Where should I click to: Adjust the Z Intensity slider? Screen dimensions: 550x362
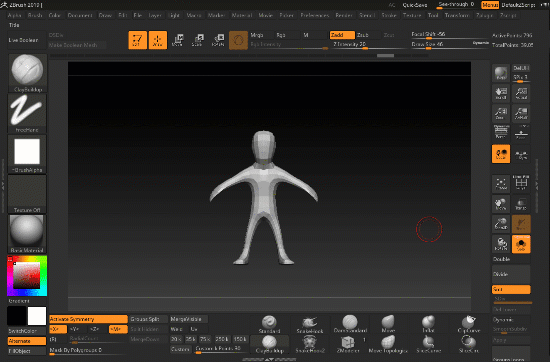[369, 45]
